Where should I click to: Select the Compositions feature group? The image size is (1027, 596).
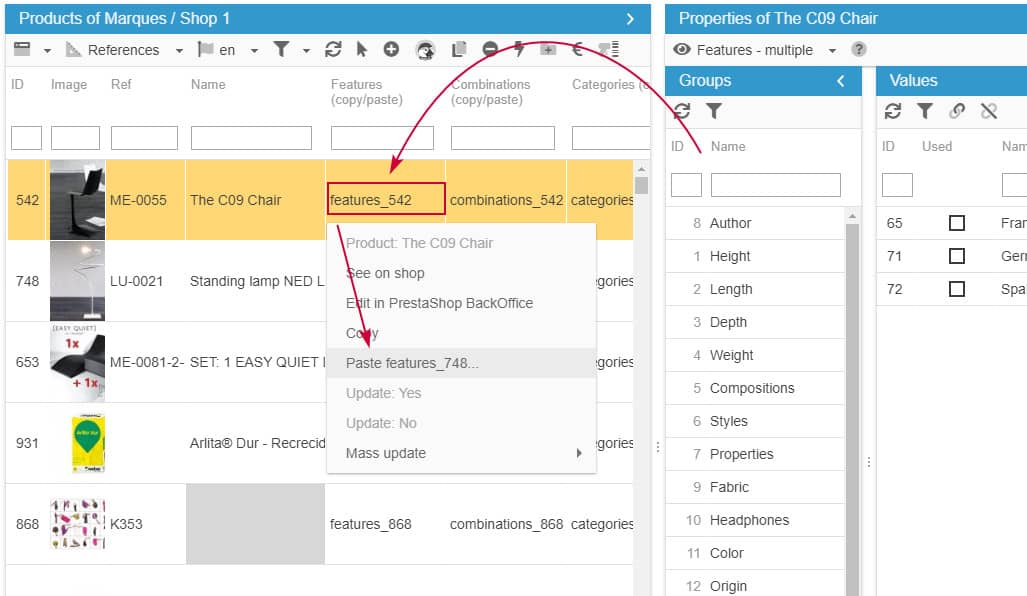pyautogui.click(x=752, y=388)
